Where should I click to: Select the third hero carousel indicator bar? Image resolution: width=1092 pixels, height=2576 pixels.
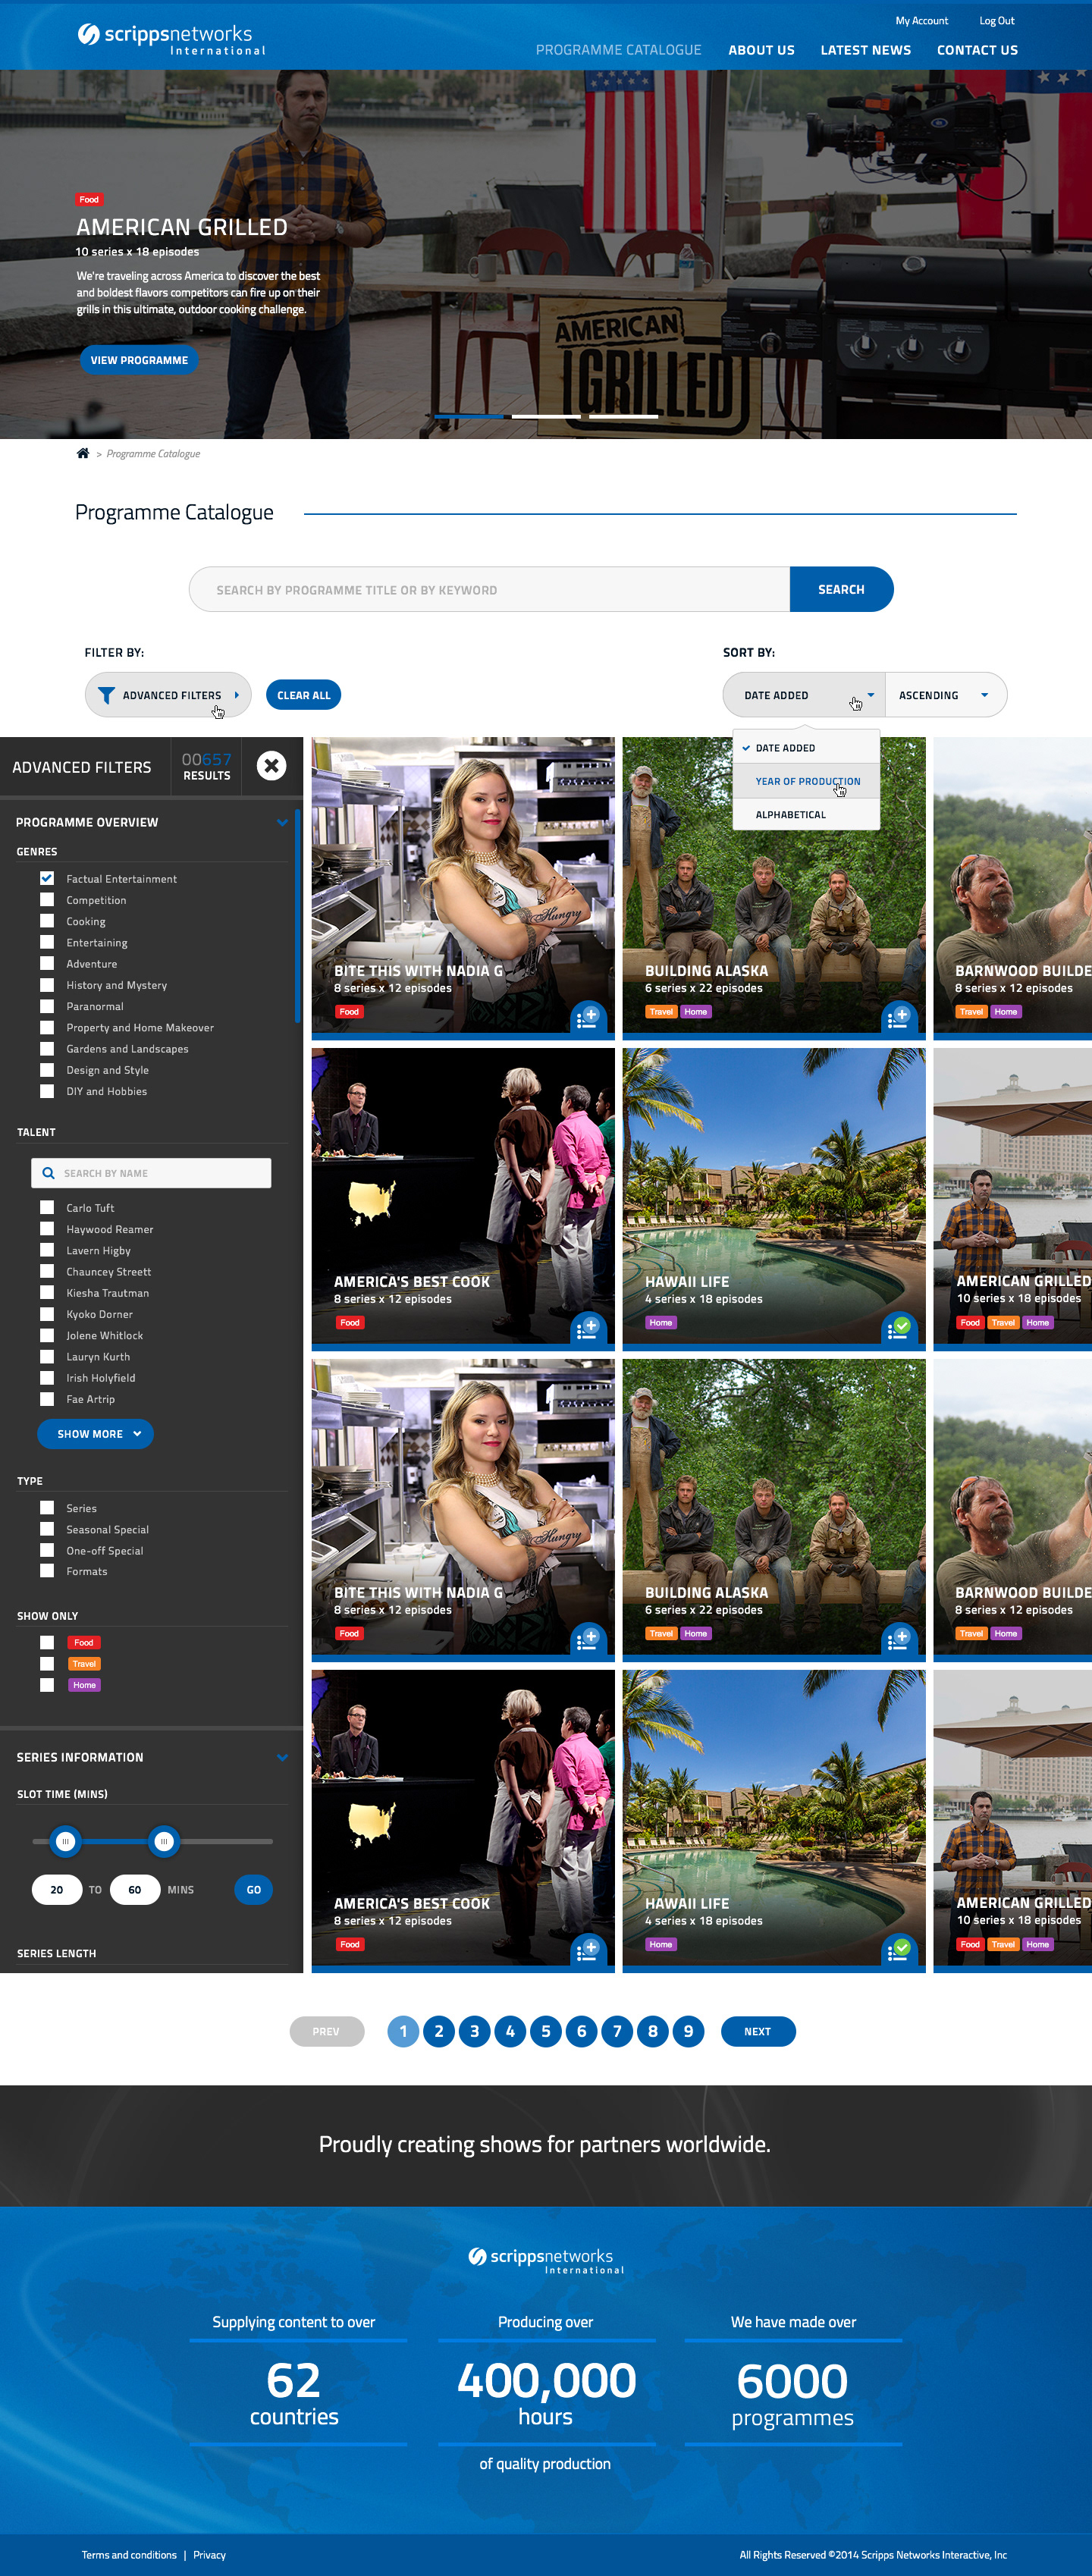point(623,416)
